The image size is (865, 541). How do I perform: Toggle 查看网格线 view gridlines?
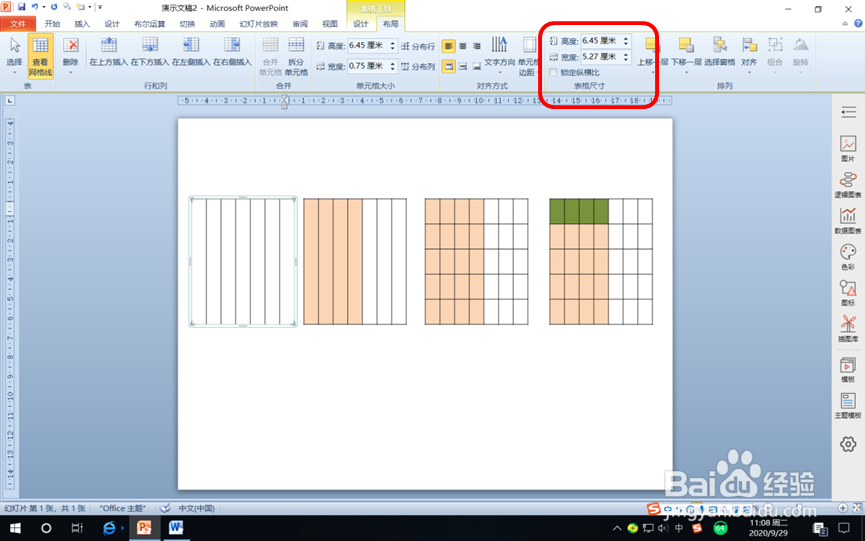click(x=40, y=56)
